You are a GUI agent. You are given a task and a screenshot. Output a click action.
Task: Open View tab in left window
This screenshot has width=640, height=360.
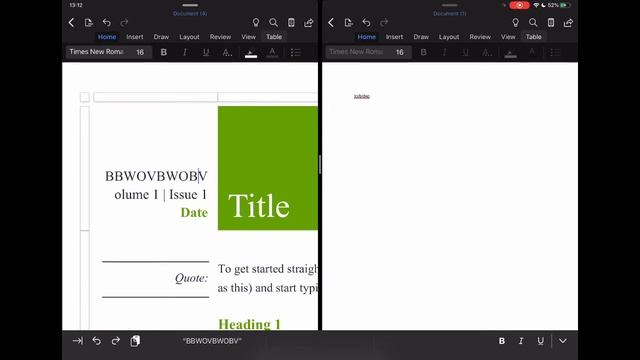(x=248, y=37)
